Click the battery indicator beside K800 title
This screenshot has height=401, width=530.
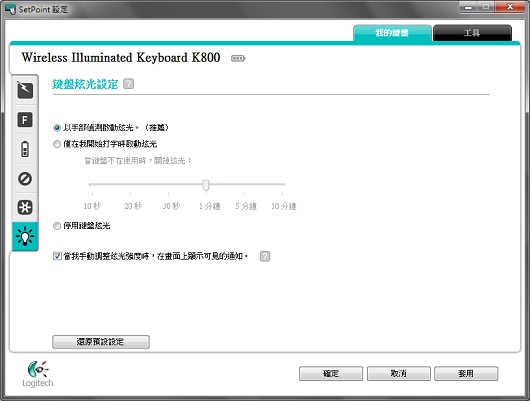[x=238, y=58]
